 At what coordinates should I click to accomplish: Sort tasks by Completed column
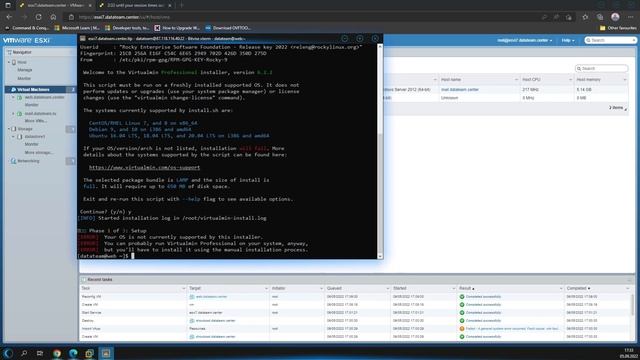click(x=578, y=289)
